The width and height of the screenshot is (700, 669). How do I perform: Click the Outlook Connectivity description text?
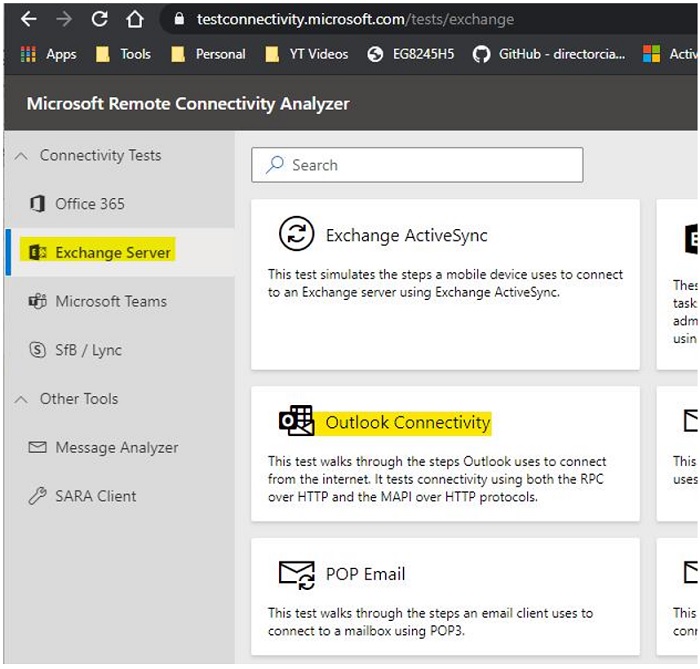pos(437,479)
